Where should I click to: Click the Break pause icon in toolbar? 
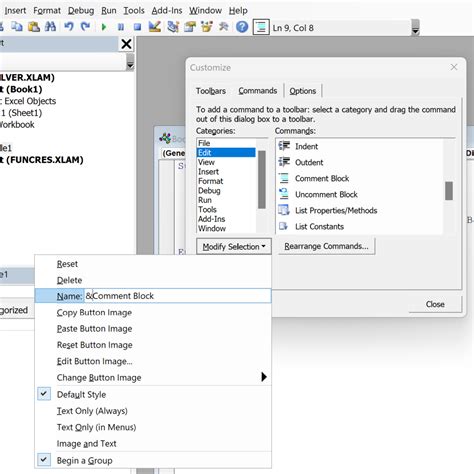[x=121, y=27]
